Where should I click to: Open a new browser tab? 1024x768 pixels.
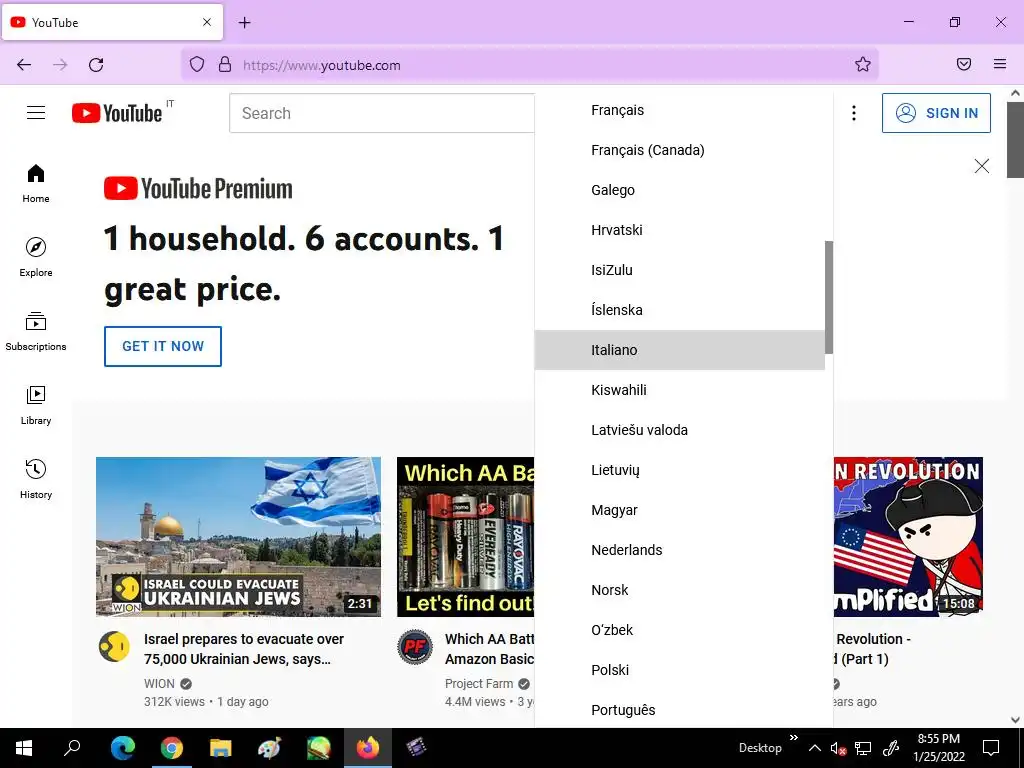244,23
